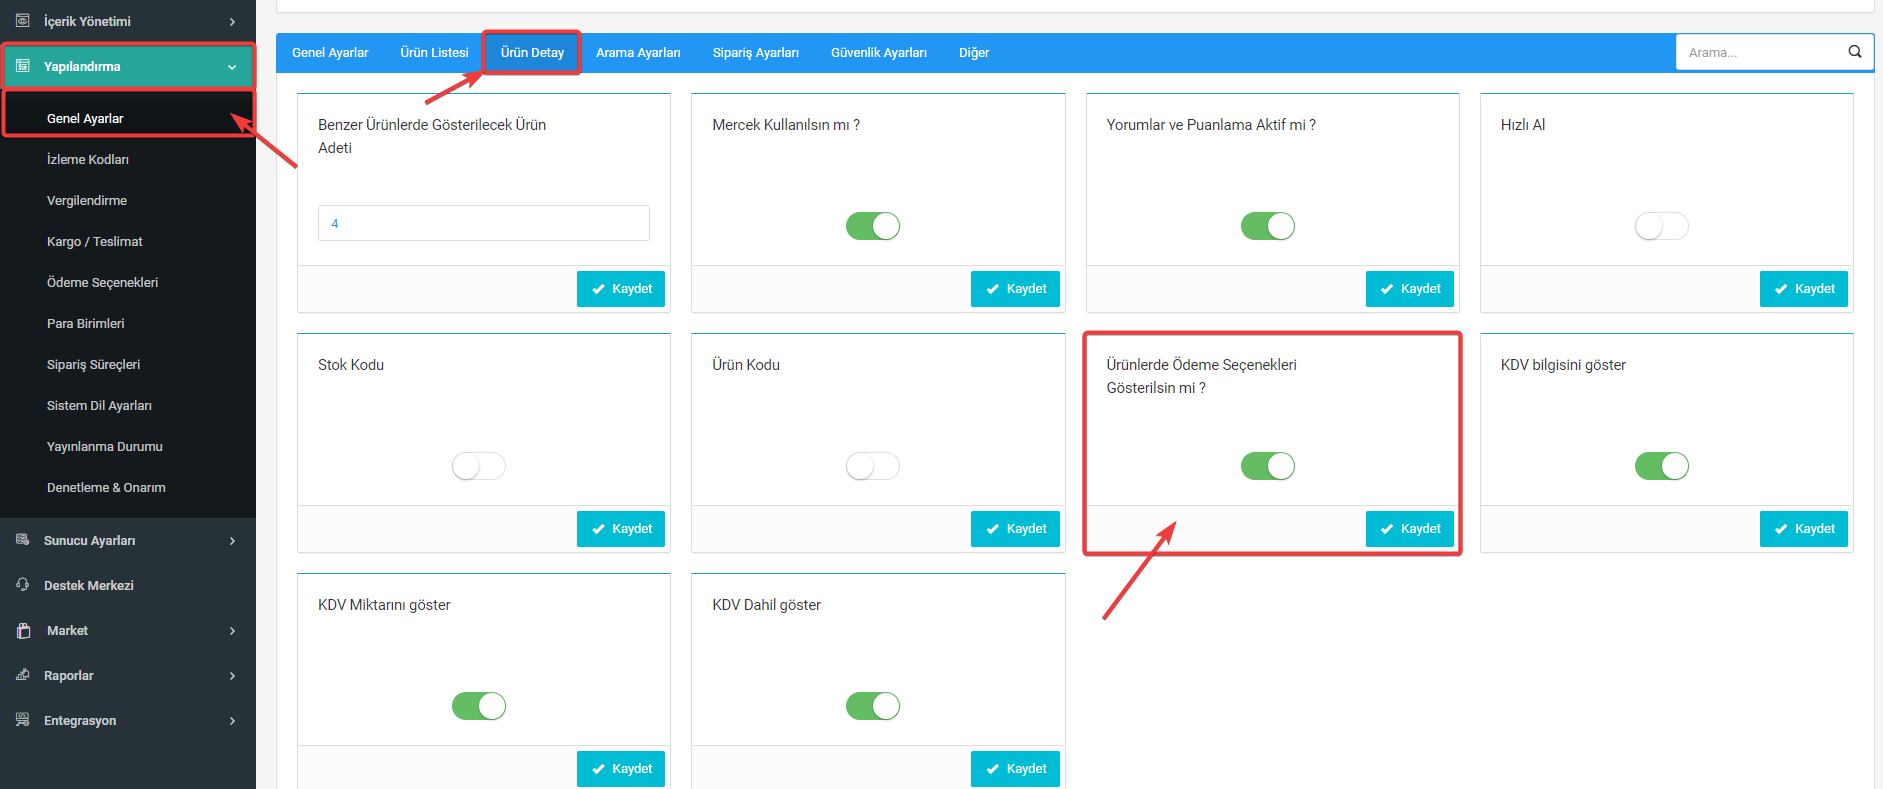Collapse the Yapılandırma menu chevron

[x=233, y=67]
